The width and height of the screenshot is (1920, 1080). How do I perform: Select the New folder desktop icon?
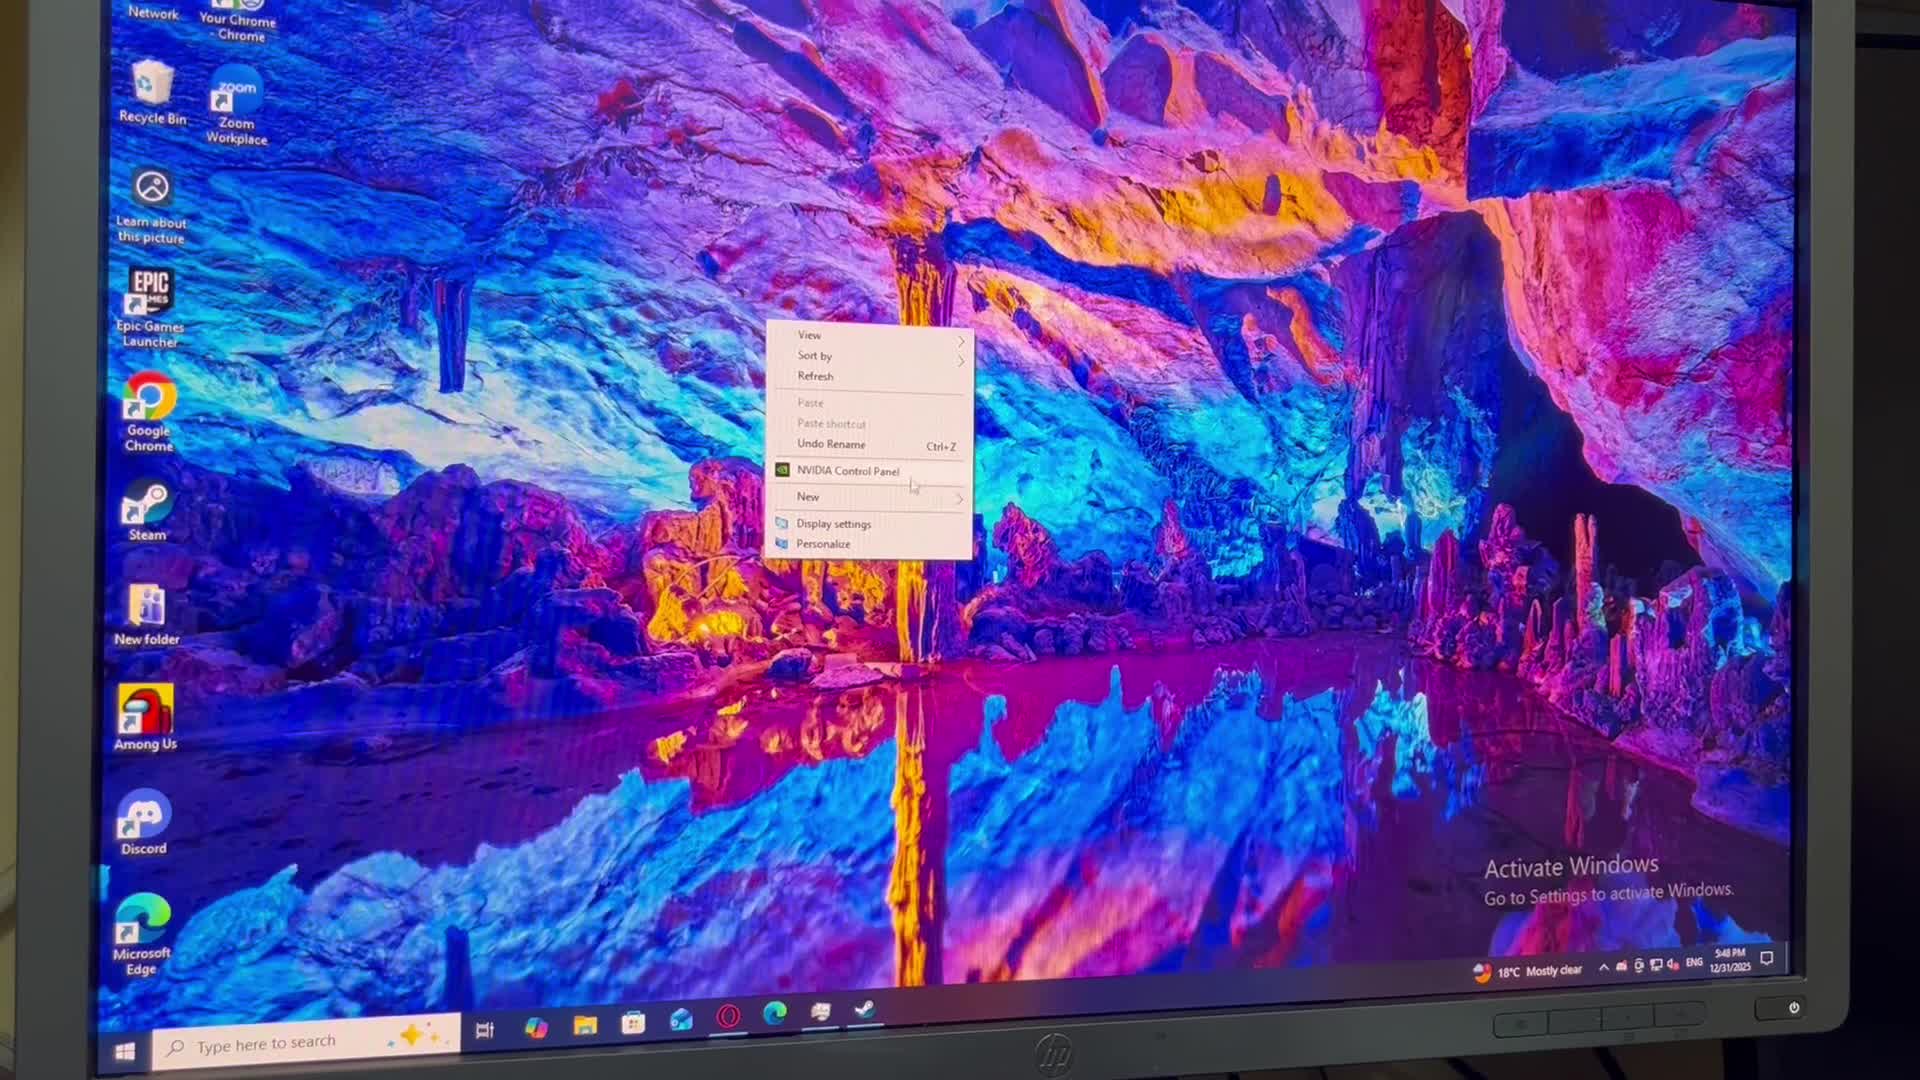pyautogui.click(x=147, y=615)
